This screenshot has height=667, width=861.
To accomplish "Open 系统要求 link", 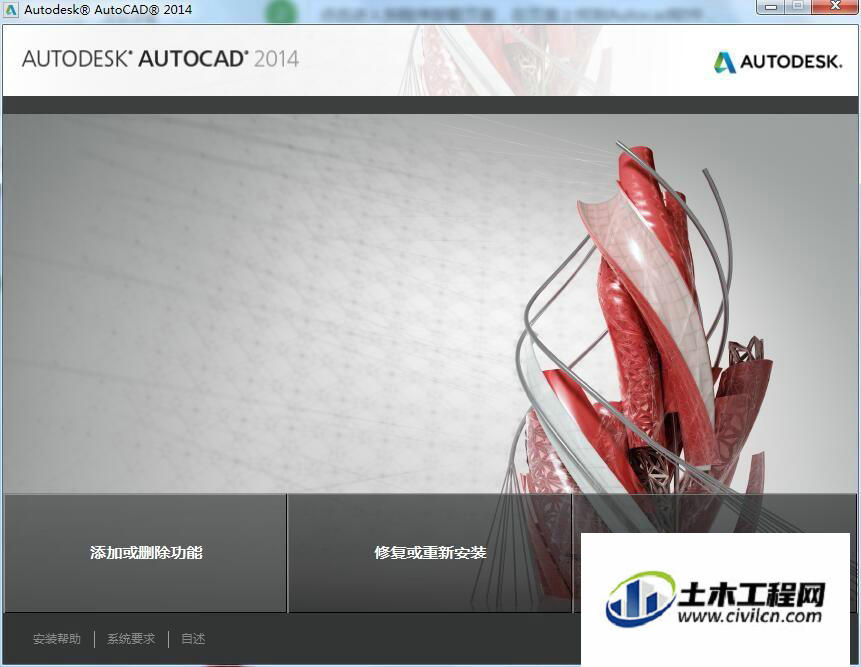I will [131, 639].
